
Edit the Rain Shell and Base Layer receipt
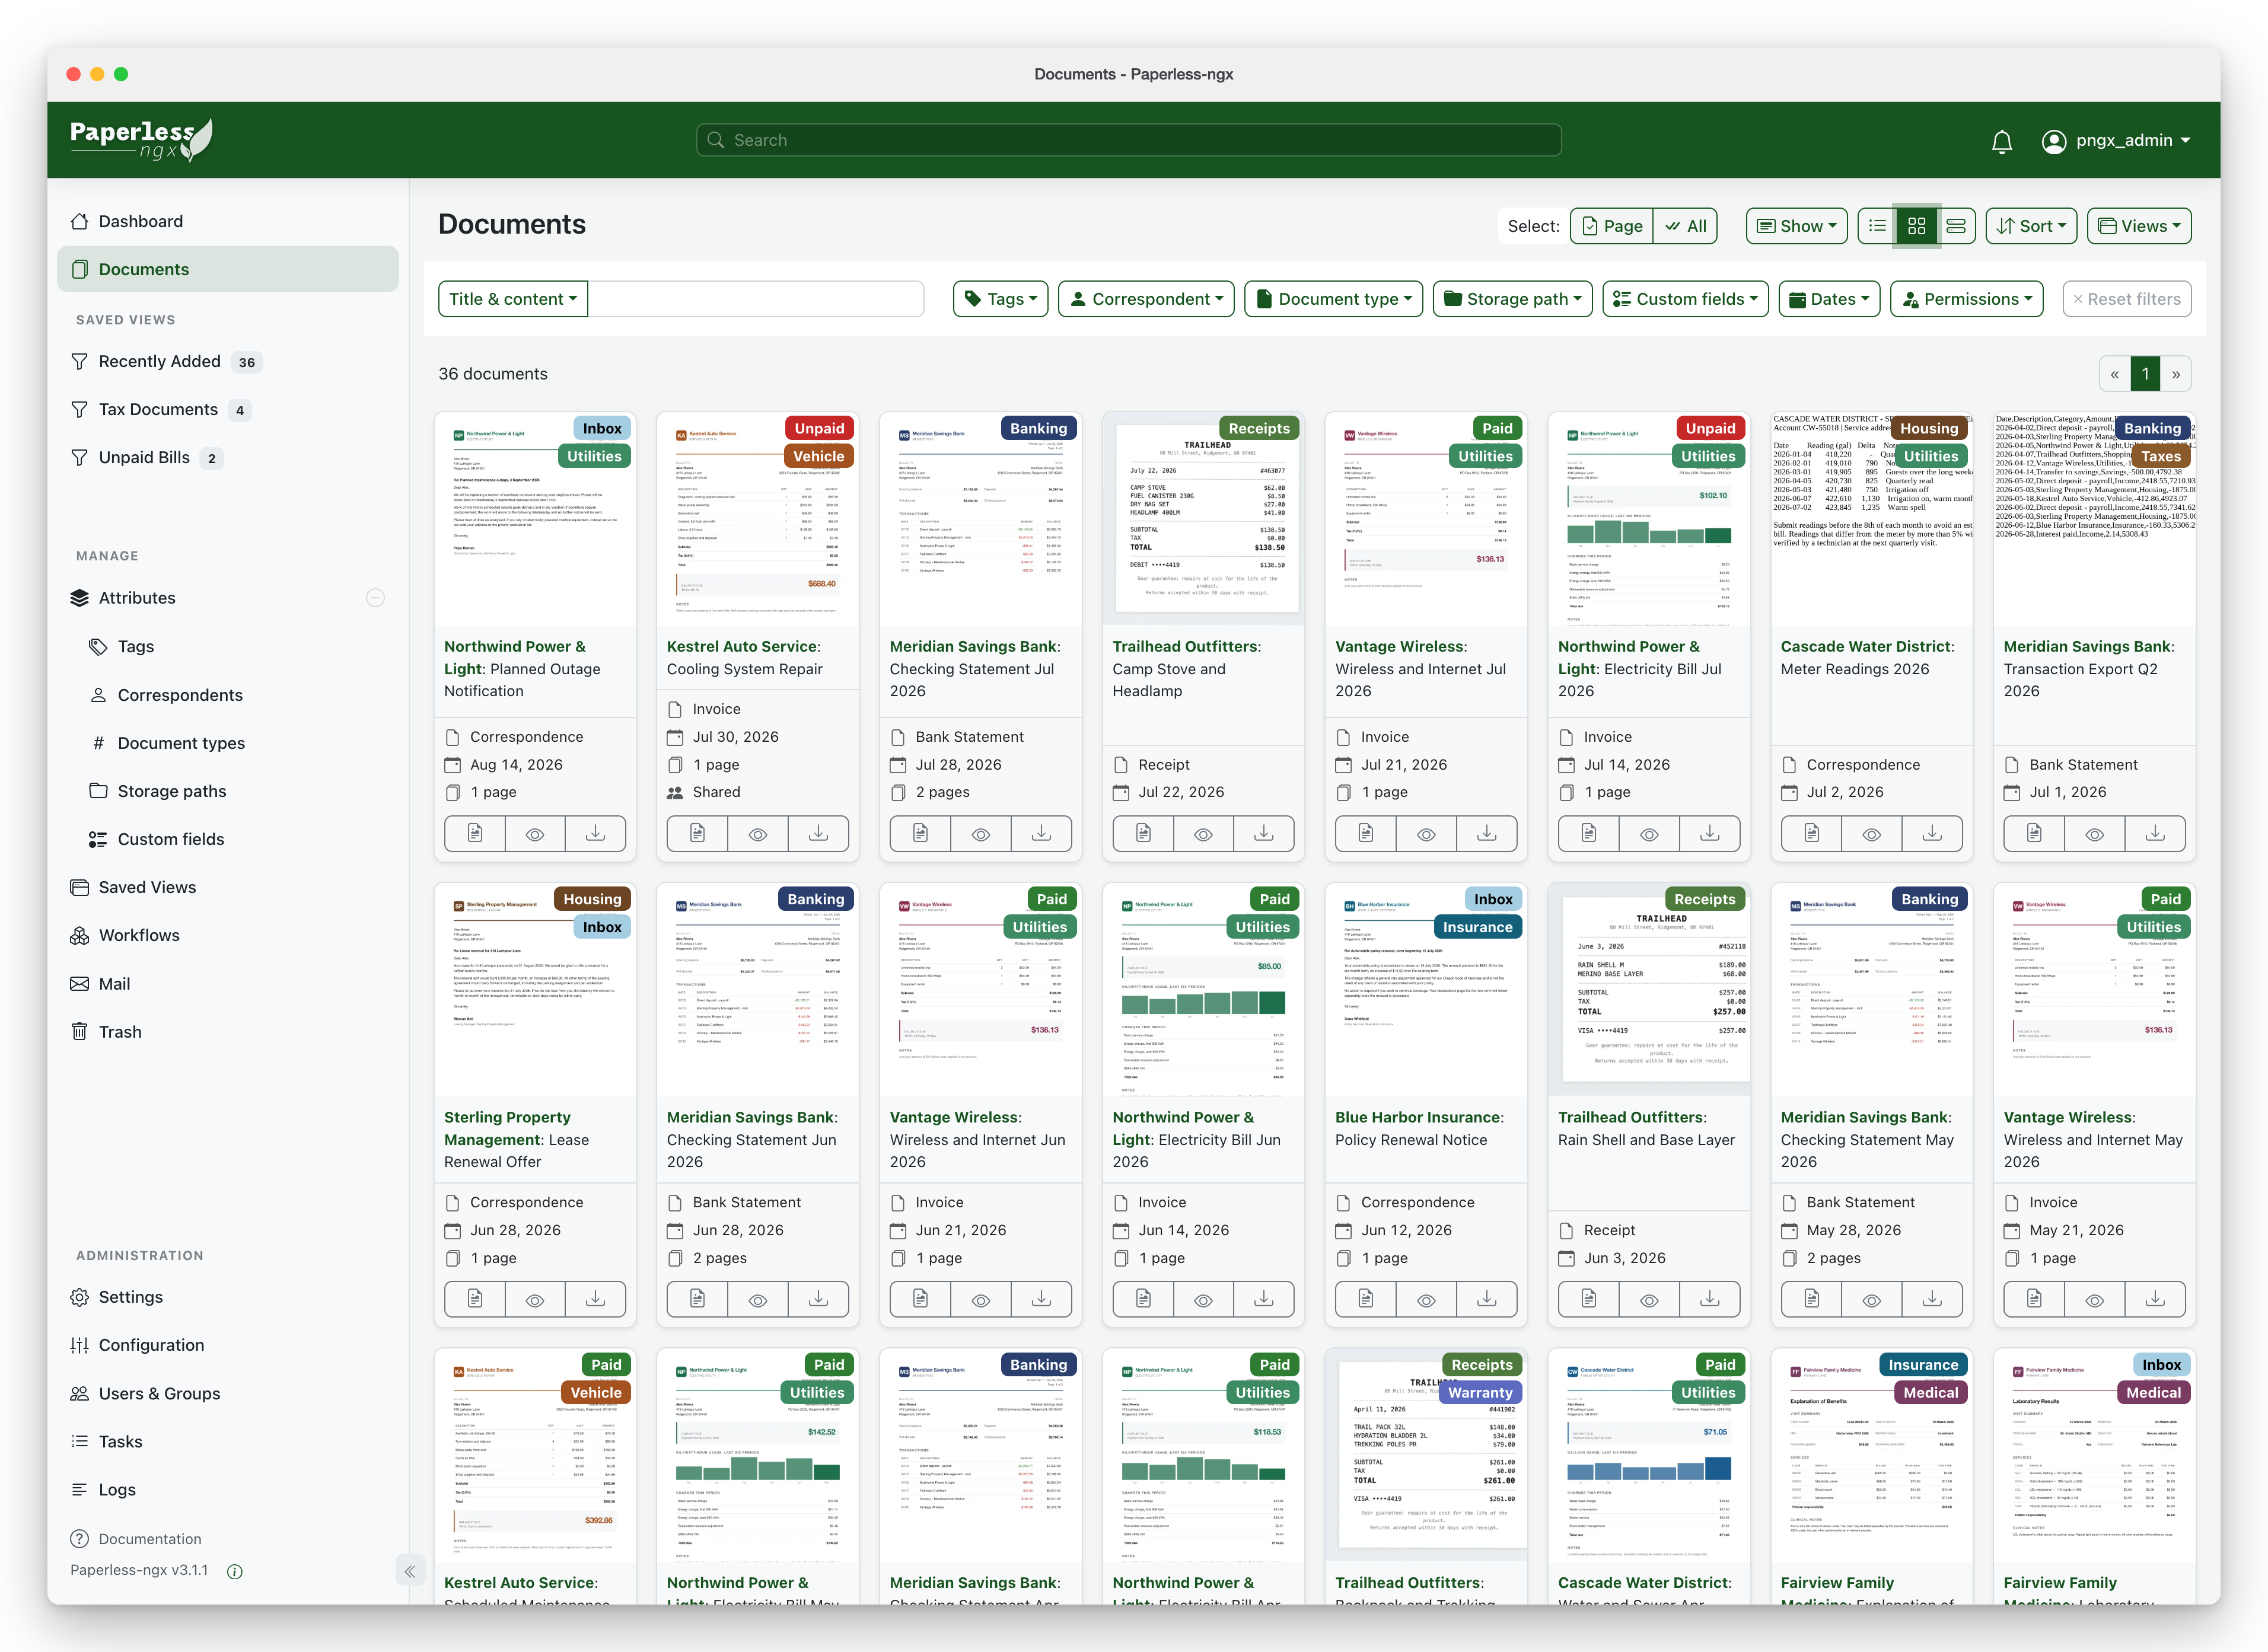1589,1299
